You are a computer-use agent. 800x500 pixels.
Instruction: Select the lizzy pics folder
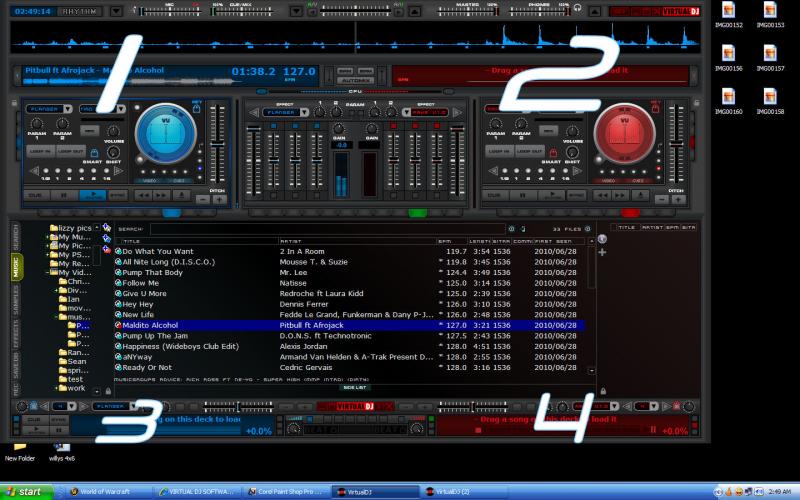pyautogui.click(x=70, y=228)
